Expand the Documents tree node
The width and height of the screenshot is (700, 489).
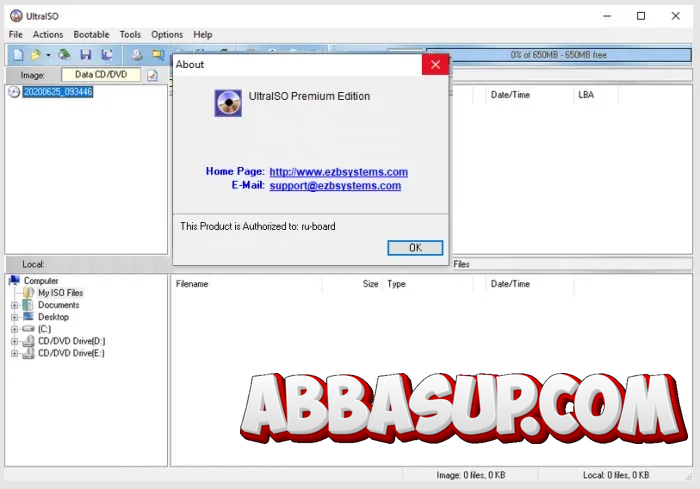14,305
